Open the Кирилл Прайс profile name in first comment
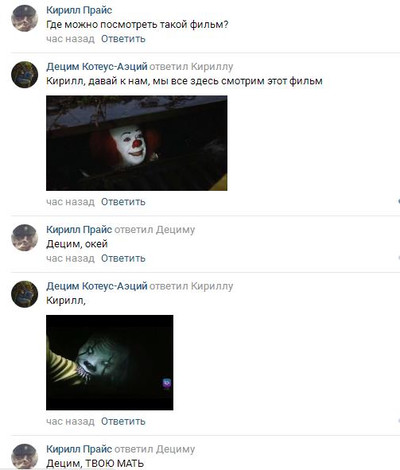This screenshot has height=470, width=400. click(79, 10)
